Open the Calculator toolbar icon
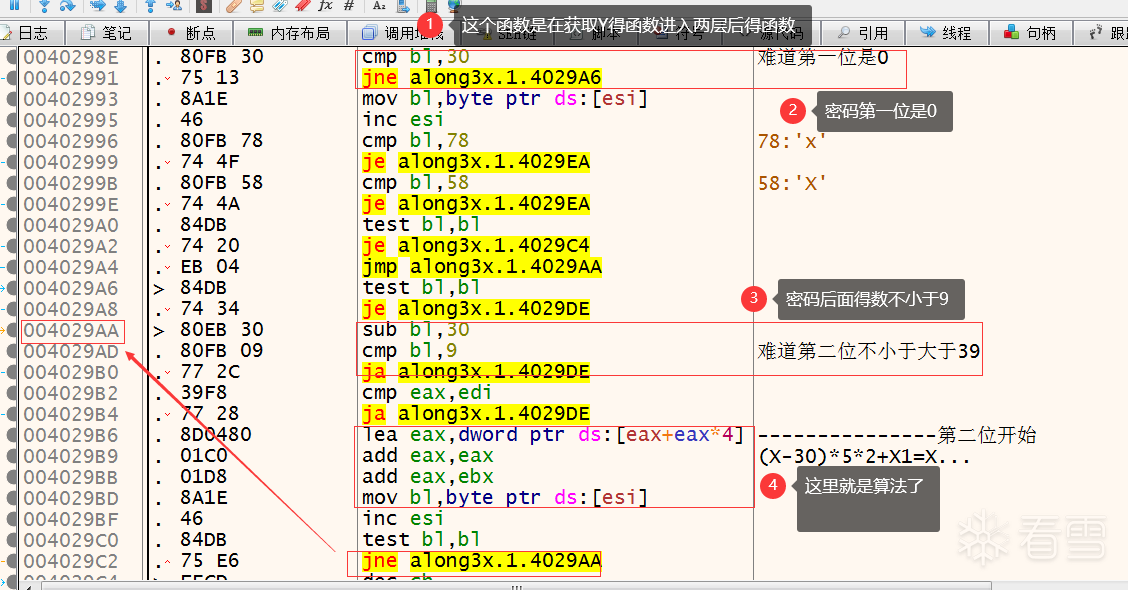This screenshot has width=1128, height=590. 431,5
